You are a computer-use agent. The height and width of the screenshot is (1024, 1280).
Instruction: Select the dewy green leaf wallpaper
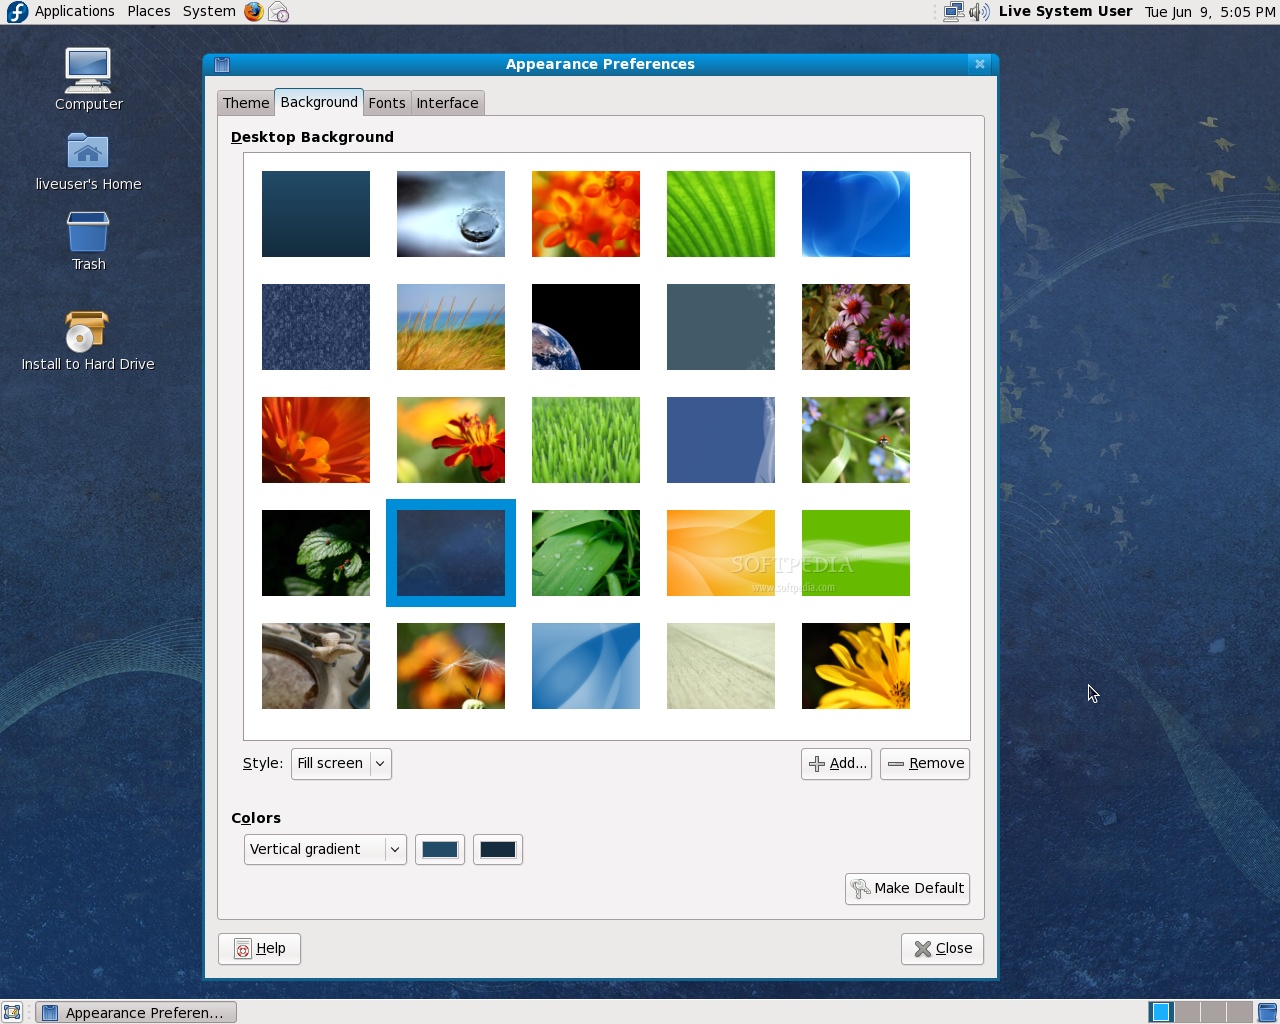tap(586, 553)
